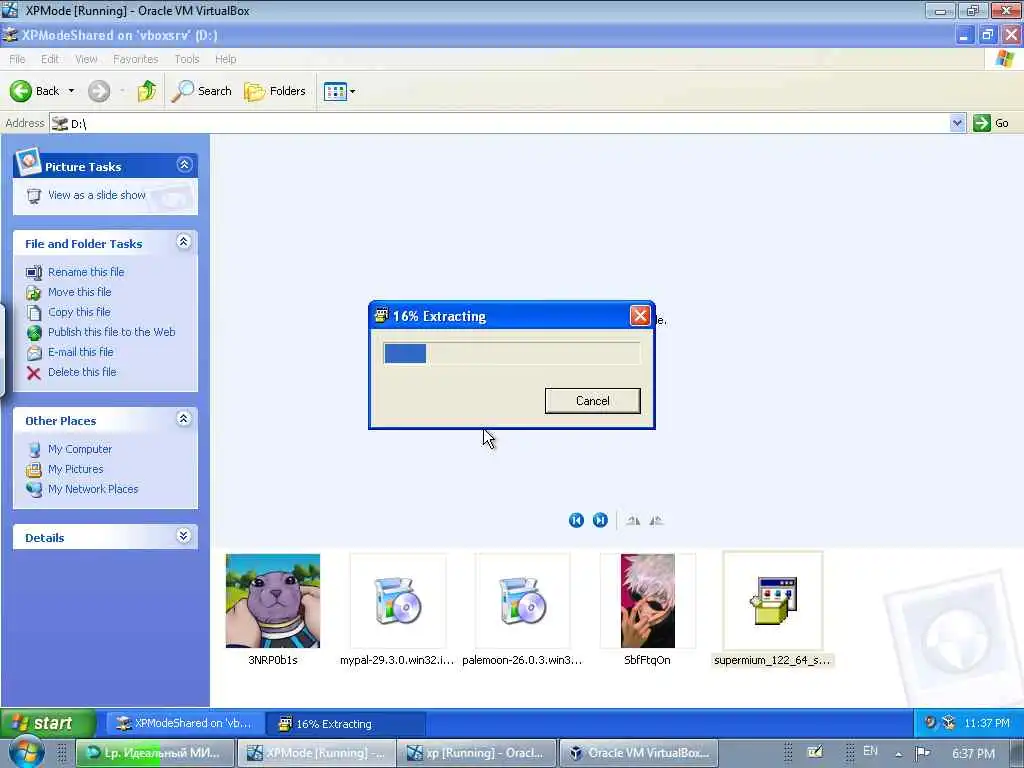Screen dimensions: 1024x768
Task: Collapse the File and Folder Tasks panel
Action: [184, 242]
